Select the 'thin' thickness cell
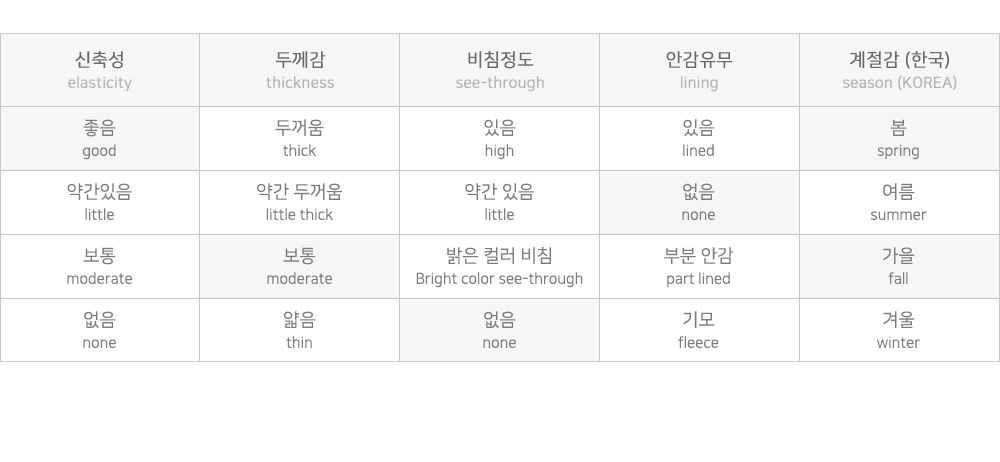Image resolution: width=1000 pixels, height=462 pixels. [299, 330]
